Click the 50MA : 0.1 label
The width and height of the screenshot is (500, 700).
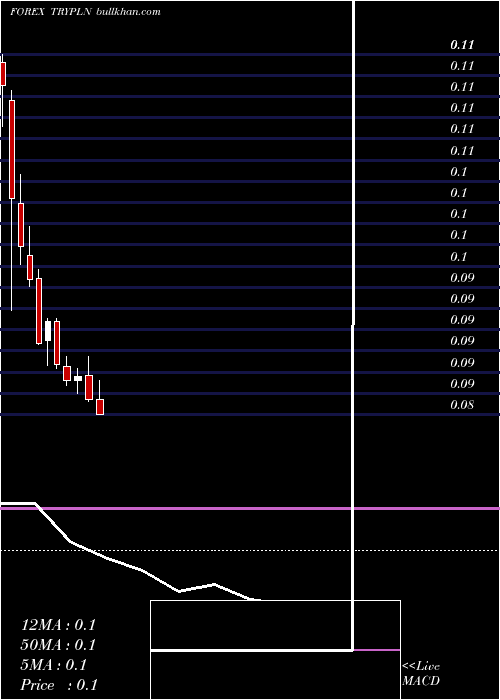tap(58, 645)
